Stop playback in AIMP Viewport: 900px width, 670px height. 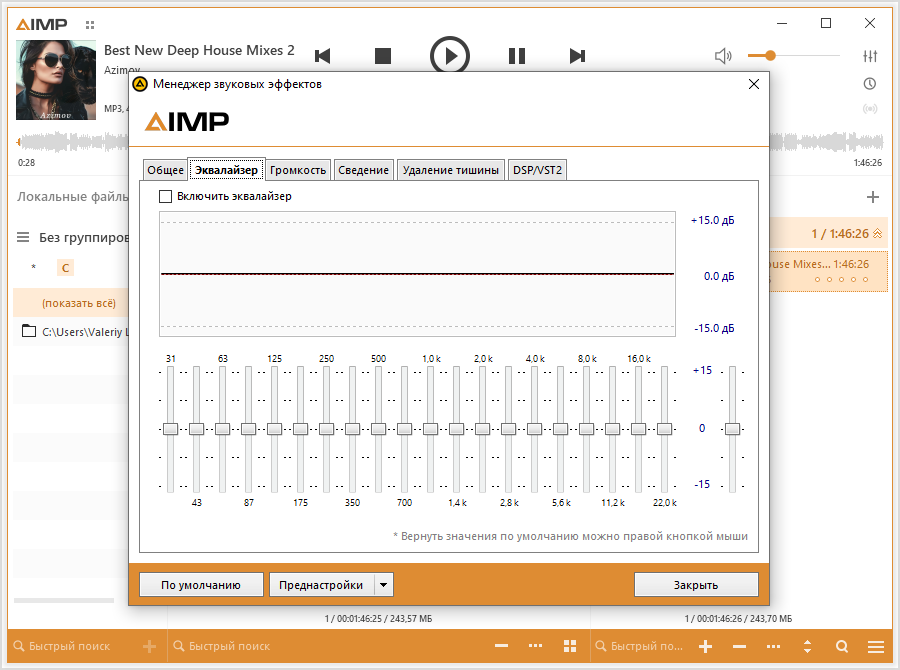pyautogui.click(x=383, y=56)
